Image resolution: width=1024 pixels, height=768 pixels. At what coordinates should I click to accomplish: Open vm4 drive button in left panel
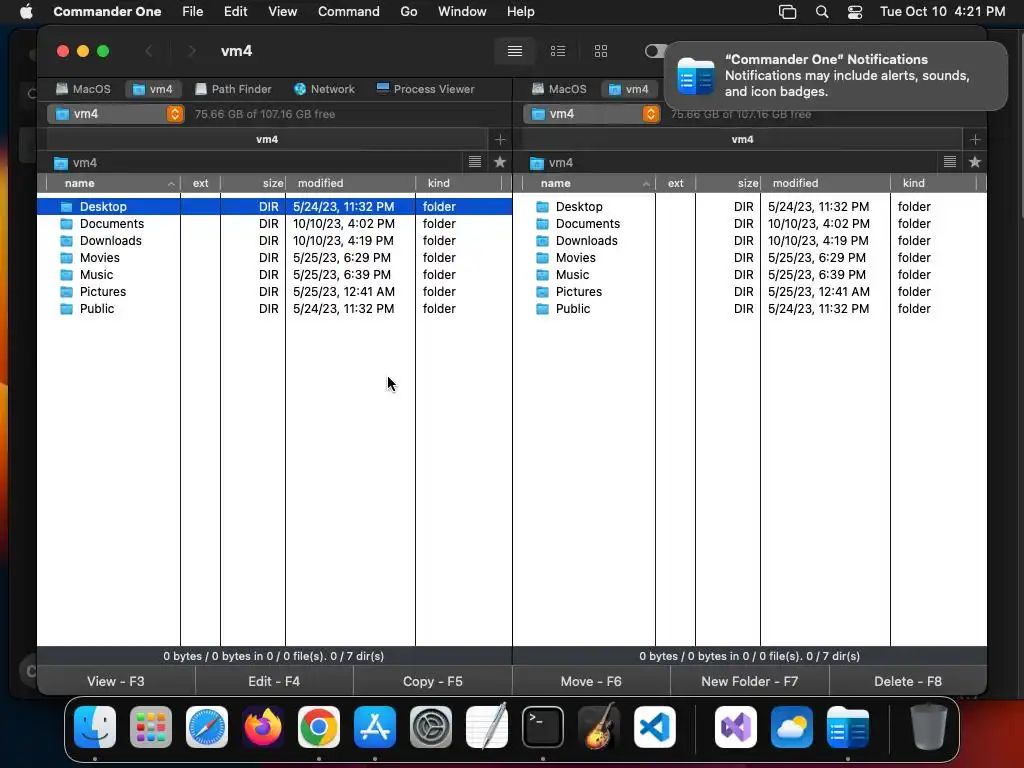click(153, 89)
